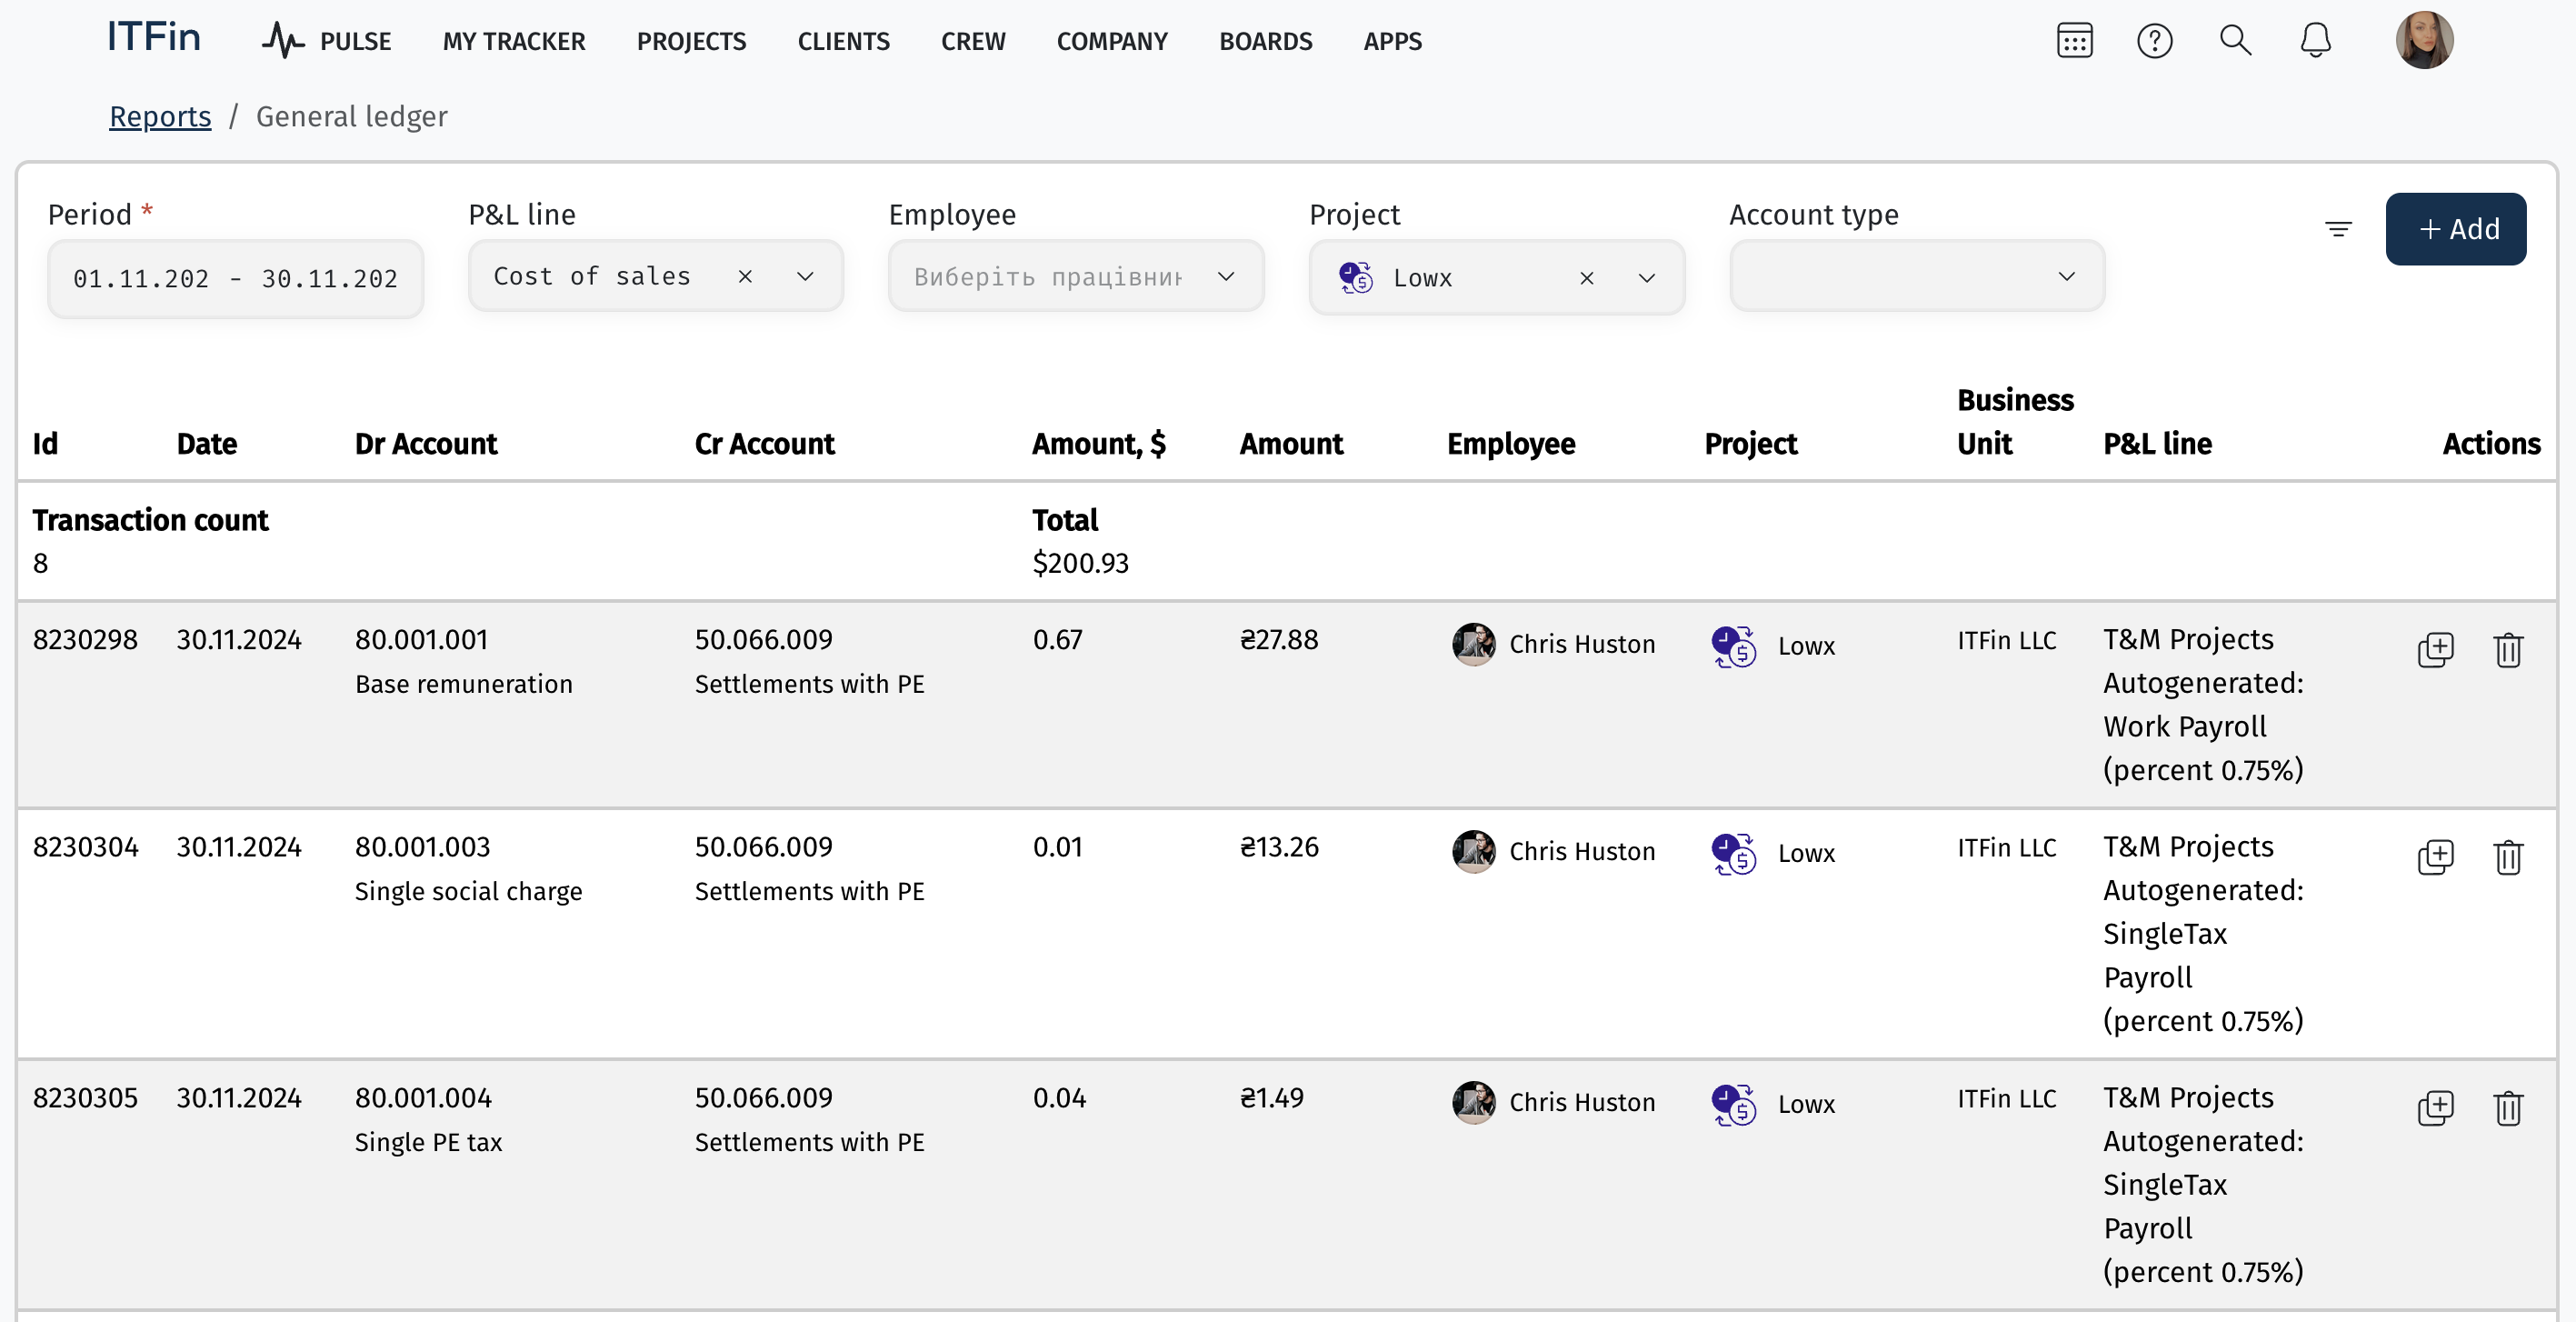Click 80.001.004 Single PE tax account

pyautogui.click(x=428, y=1119)
